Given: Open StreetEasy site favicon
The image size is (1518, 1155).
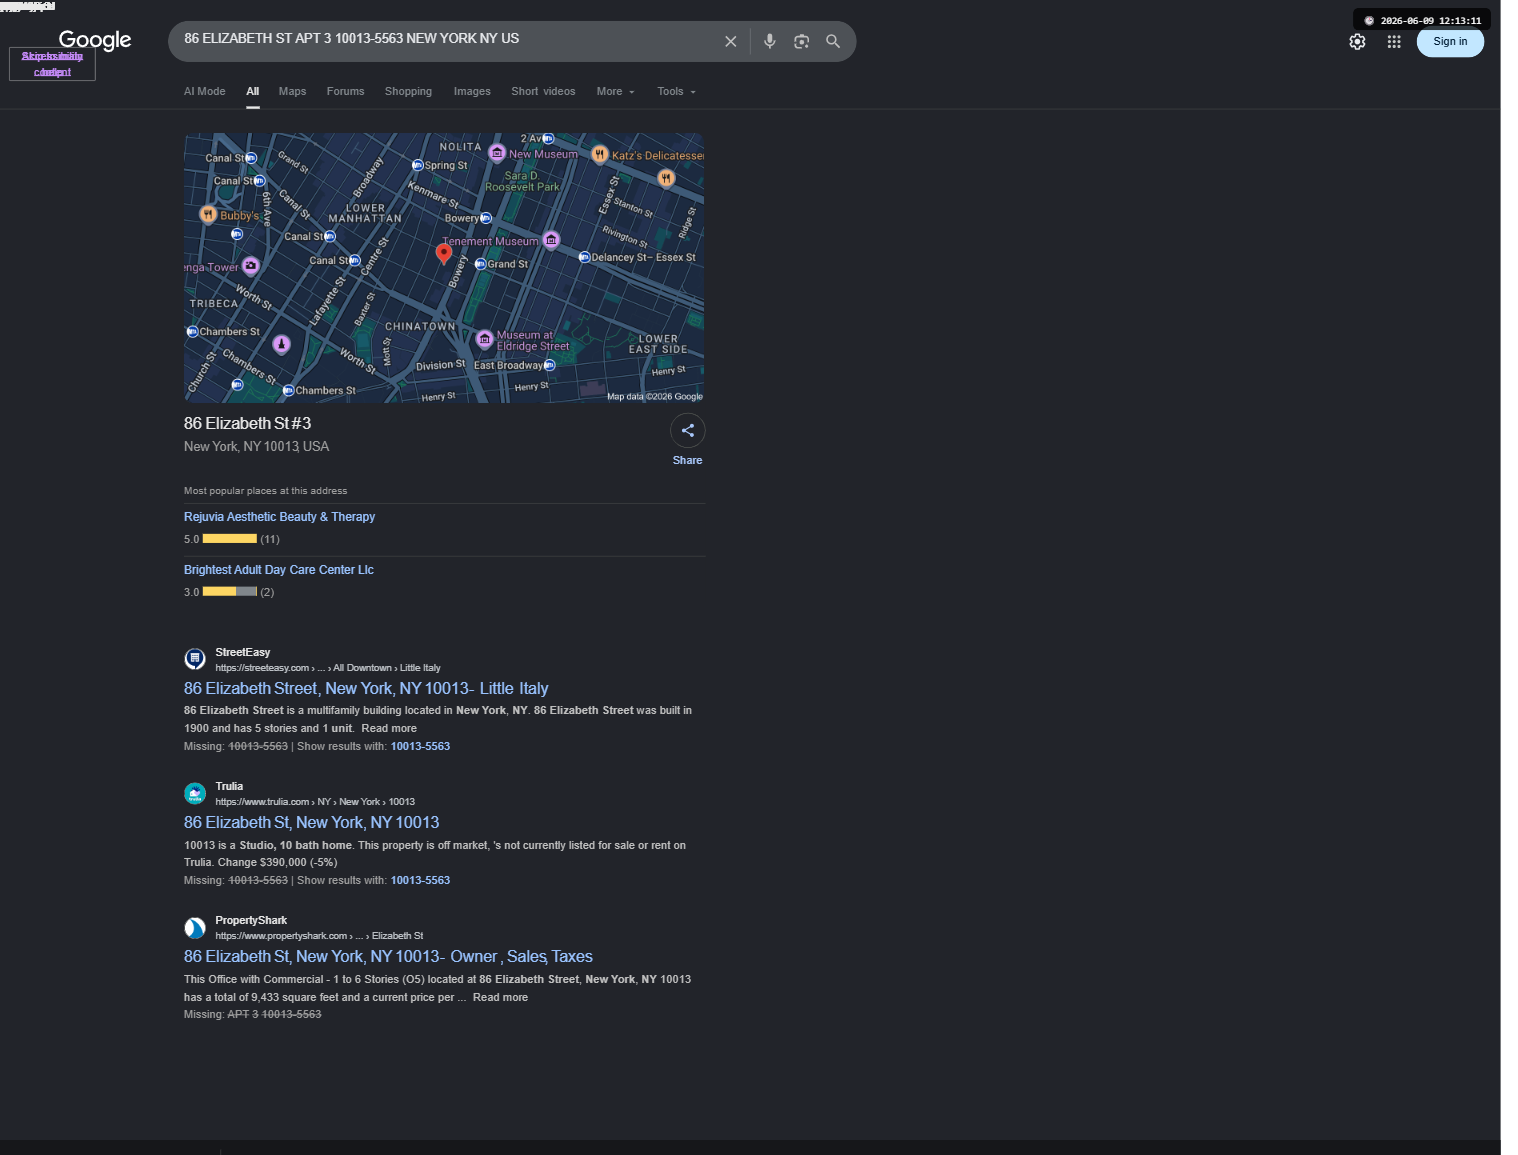Looking at the screenshot, I should click(x=195, y=659).
